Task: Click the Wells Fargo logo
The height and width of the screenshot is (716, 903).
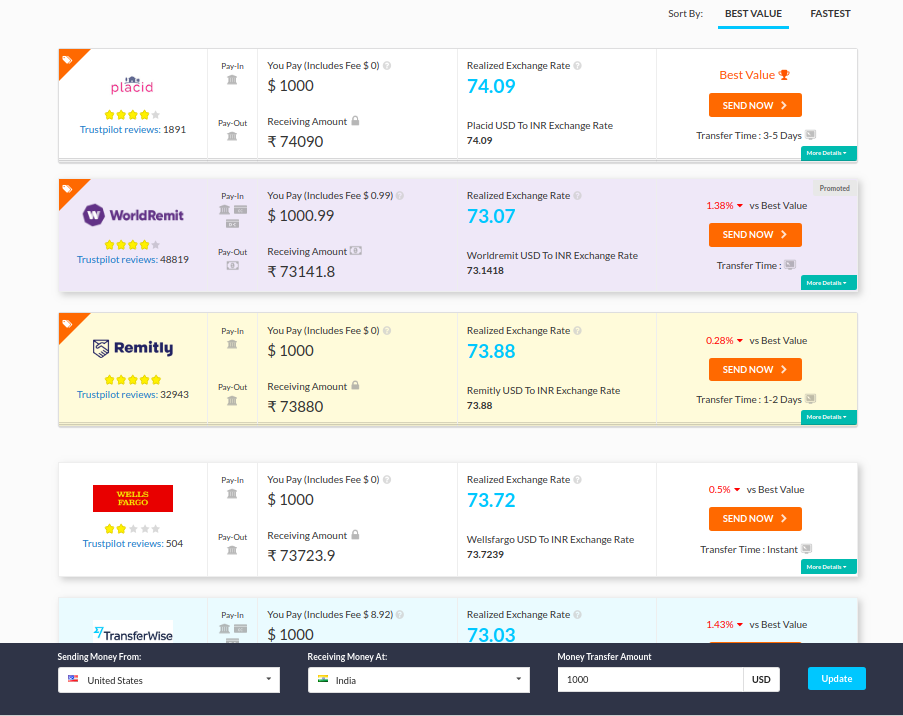Action: pos(133,498)
